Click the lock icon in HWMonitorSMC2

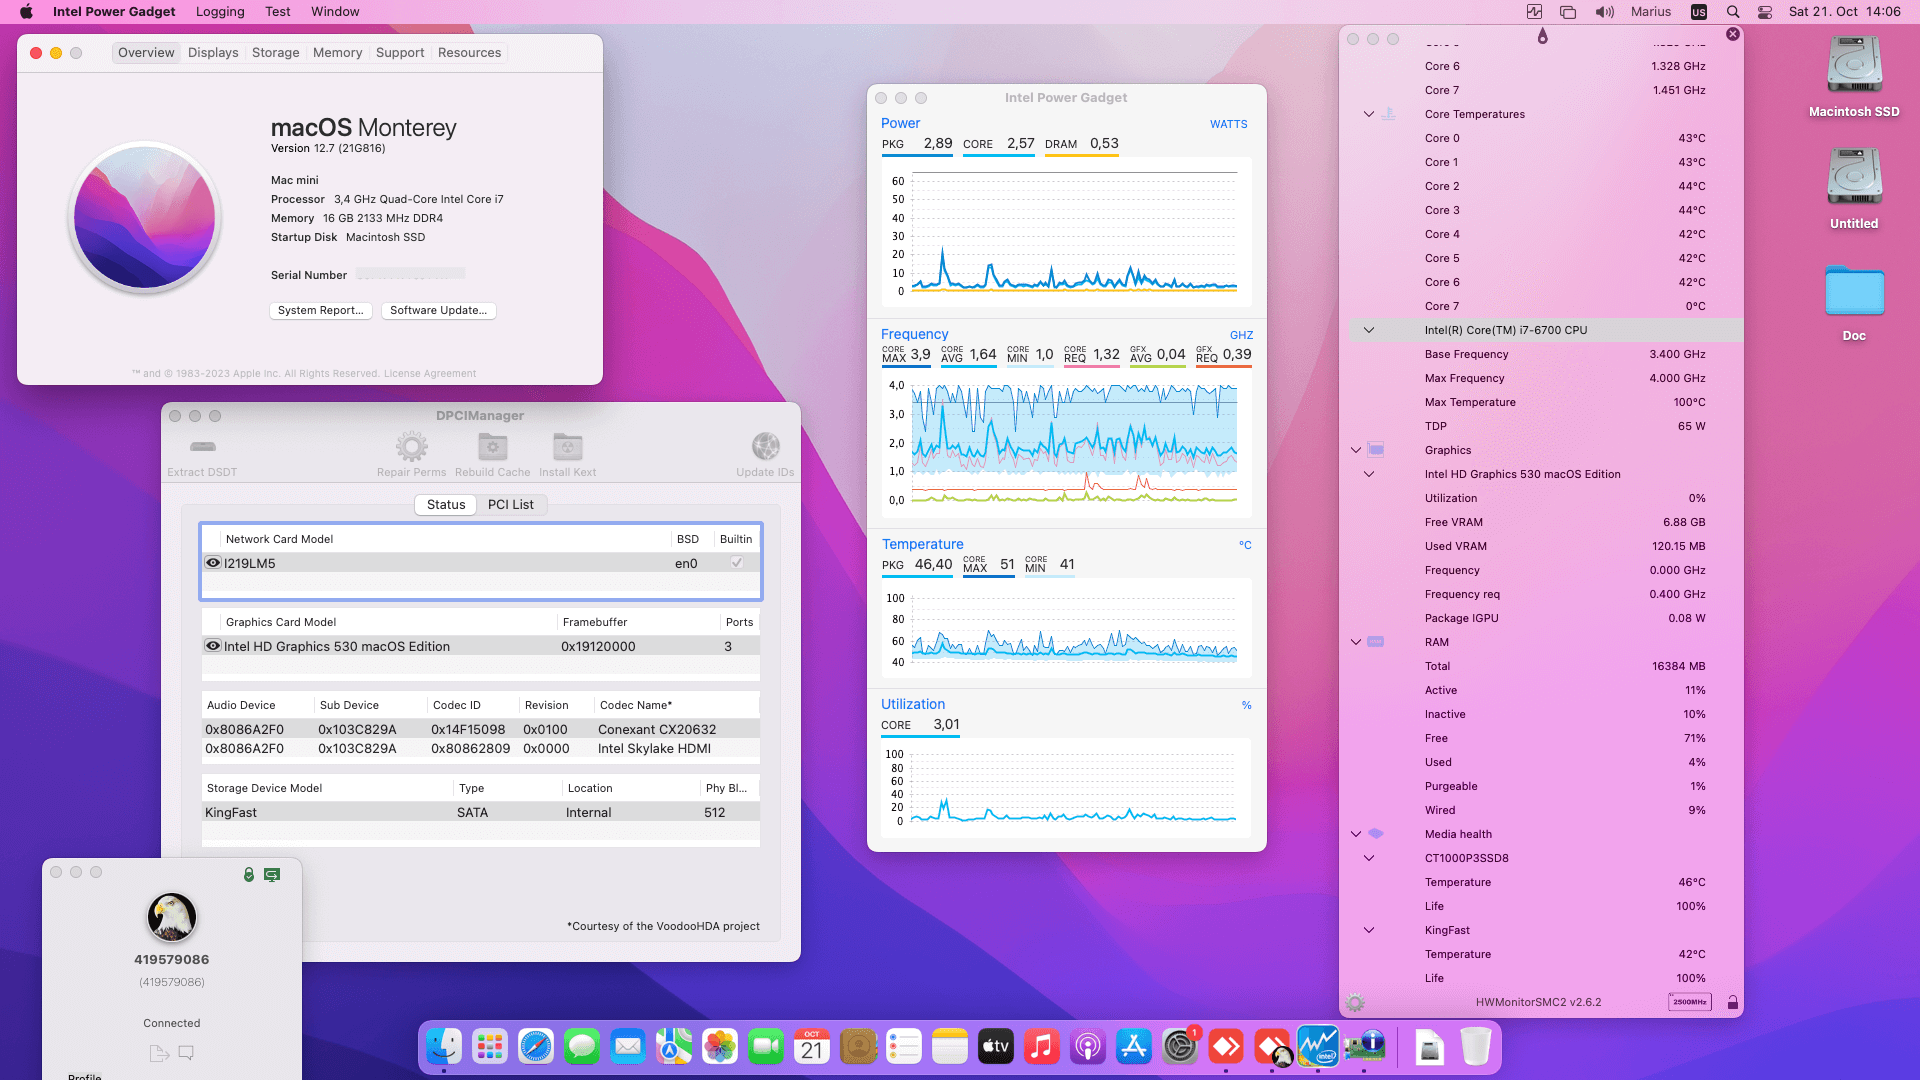coord(1733,1002)
